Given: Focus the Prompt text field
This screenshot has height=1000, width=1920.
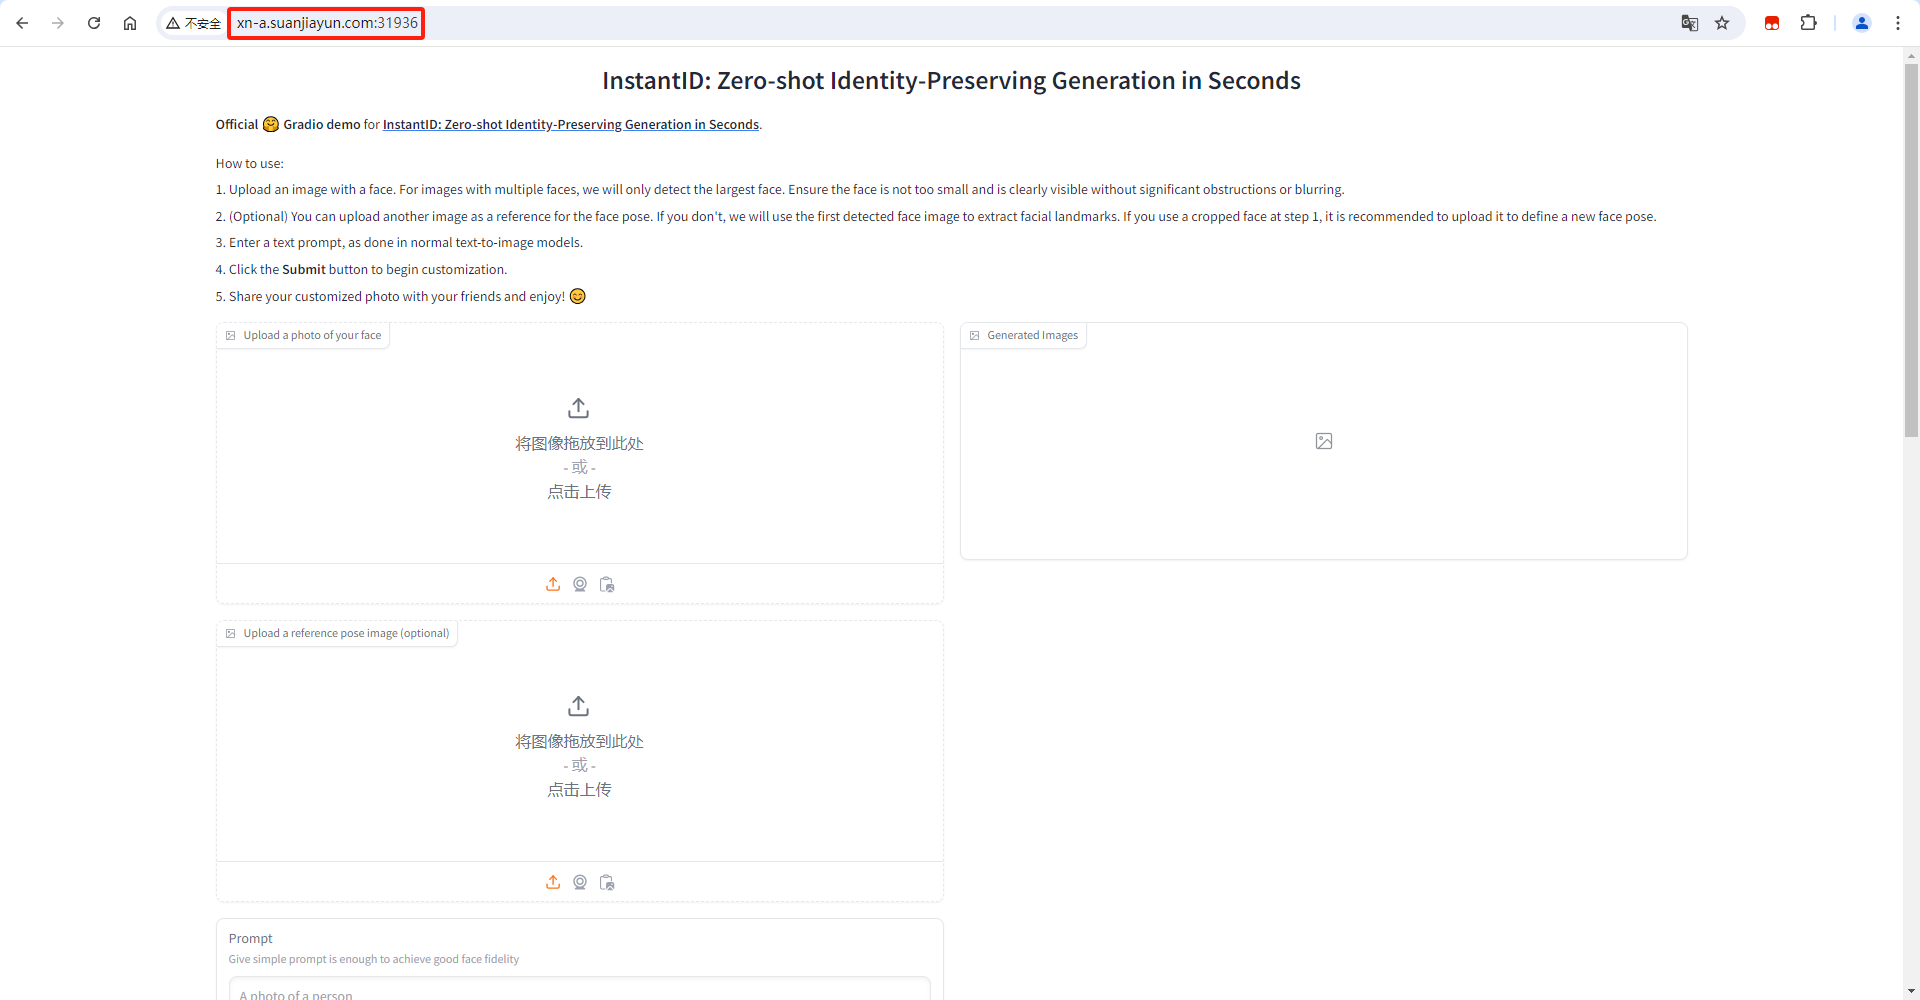Looking at the screenshot, I should [580, 990].
